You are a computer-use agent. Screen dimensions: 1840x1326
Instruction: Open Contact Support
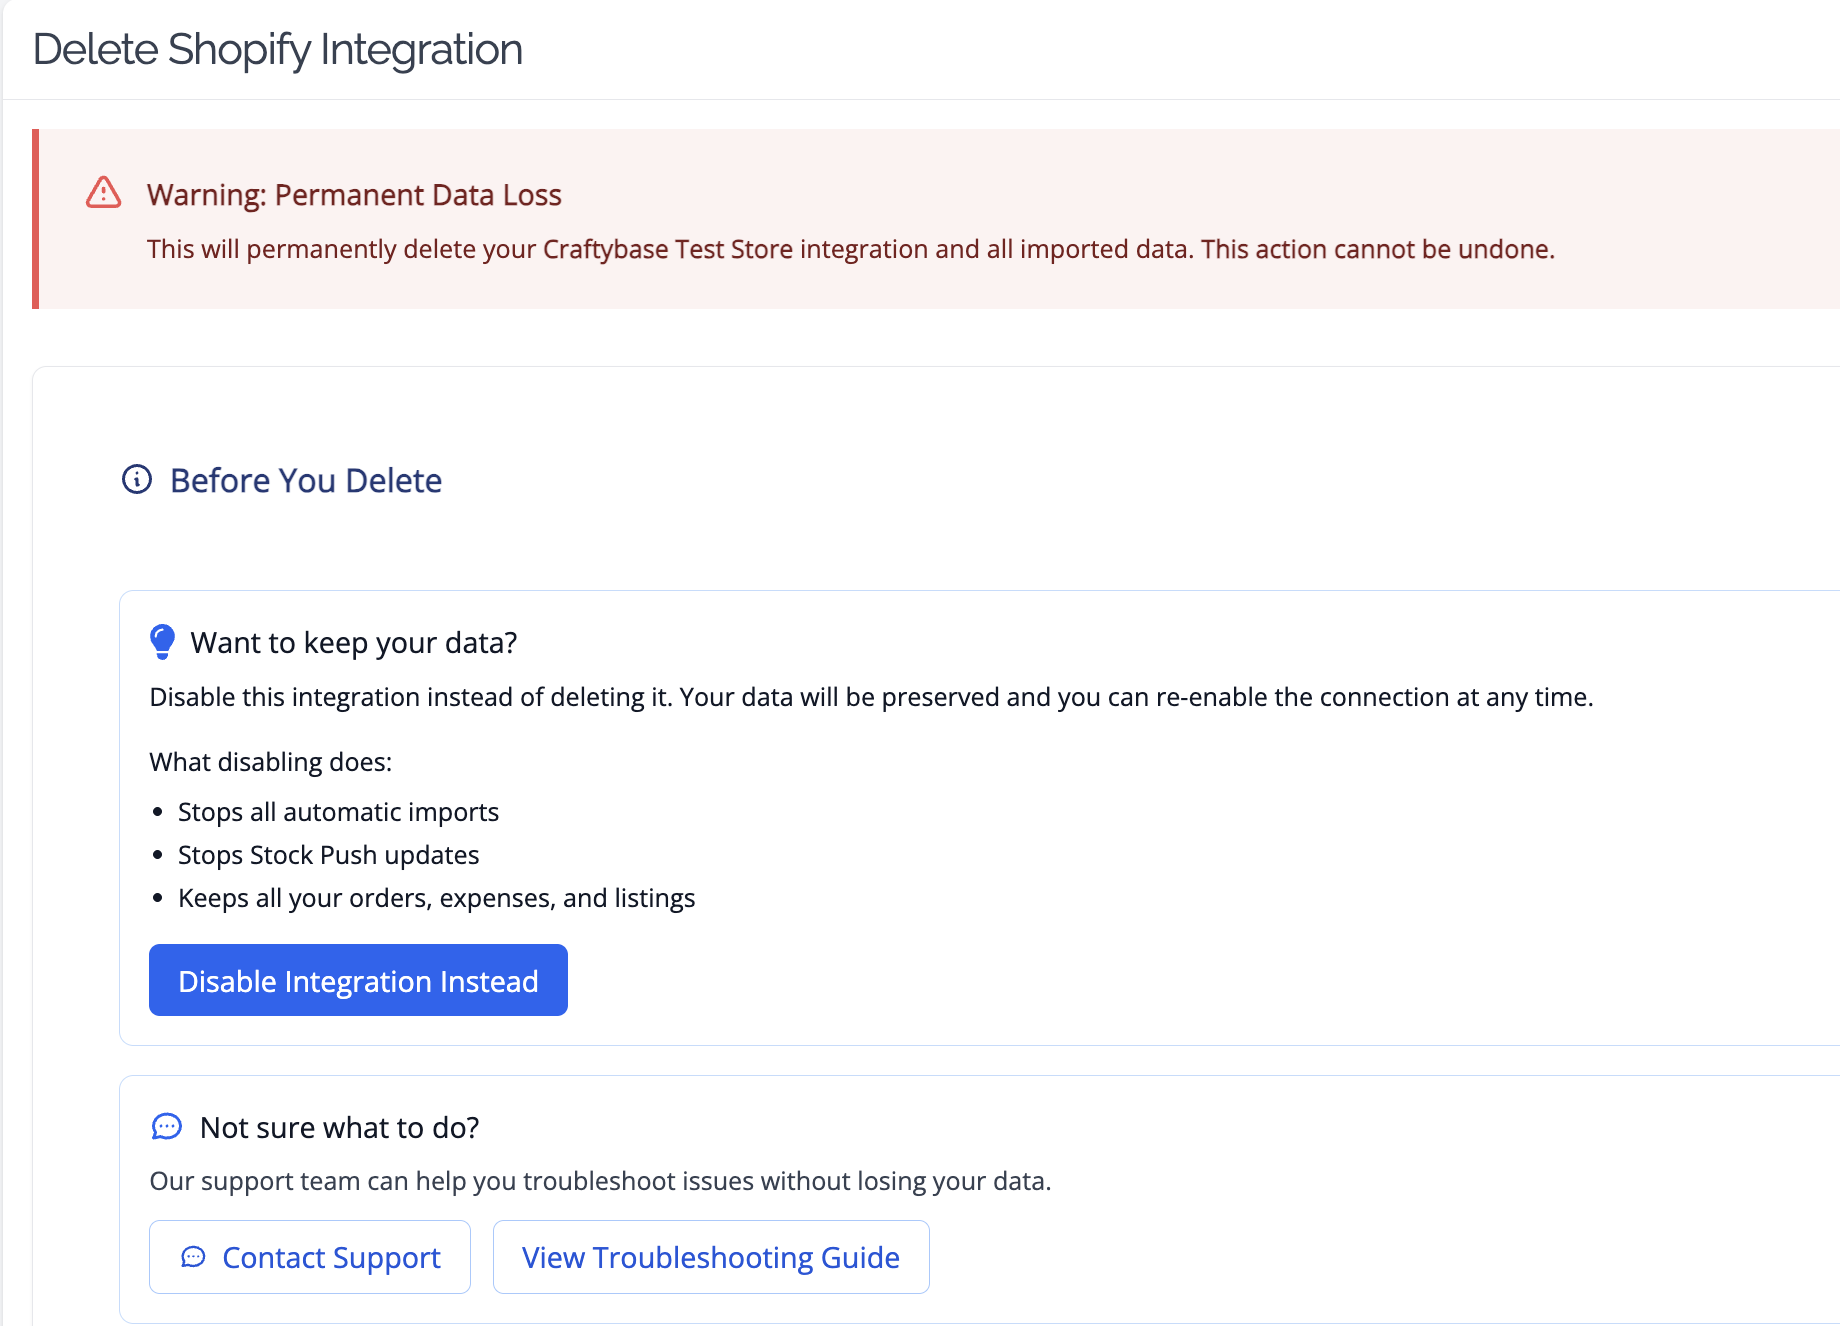pyautogui.click(x=310, y=1257)
